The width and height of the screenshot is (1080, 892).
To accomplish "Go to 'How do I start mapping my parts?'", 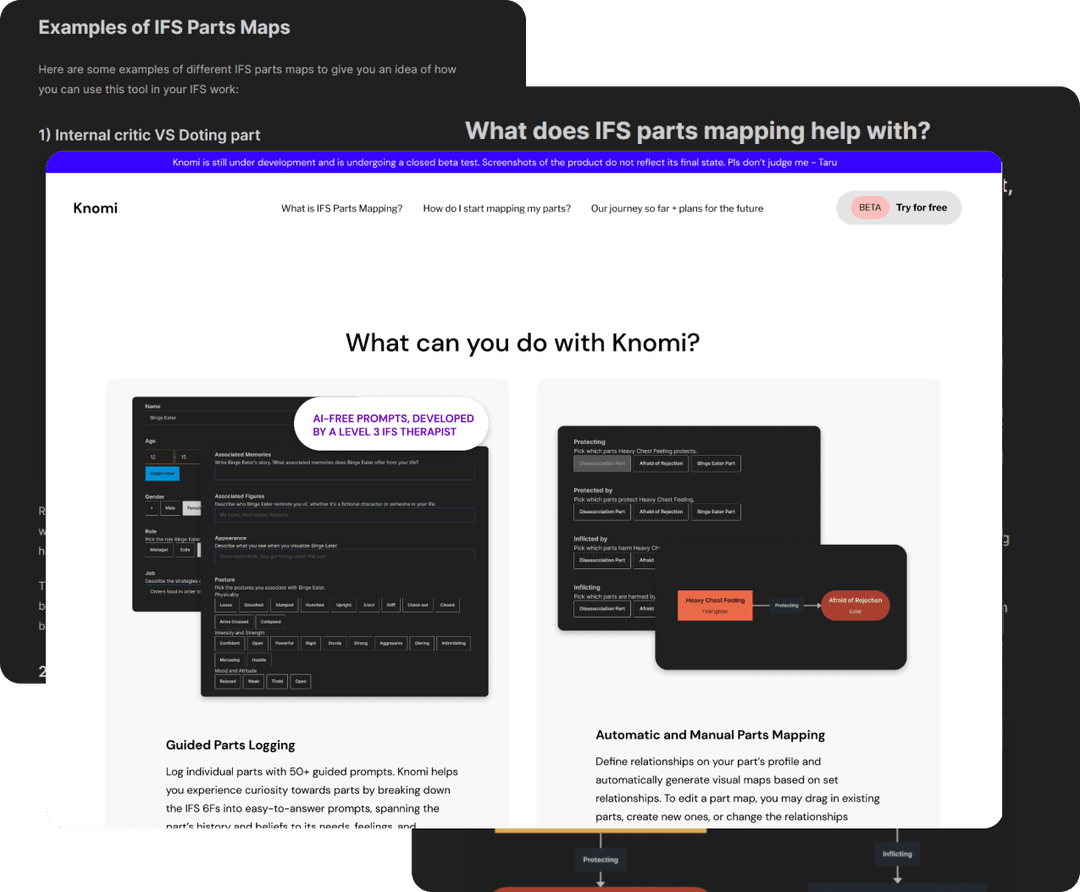I will point(496,209).
